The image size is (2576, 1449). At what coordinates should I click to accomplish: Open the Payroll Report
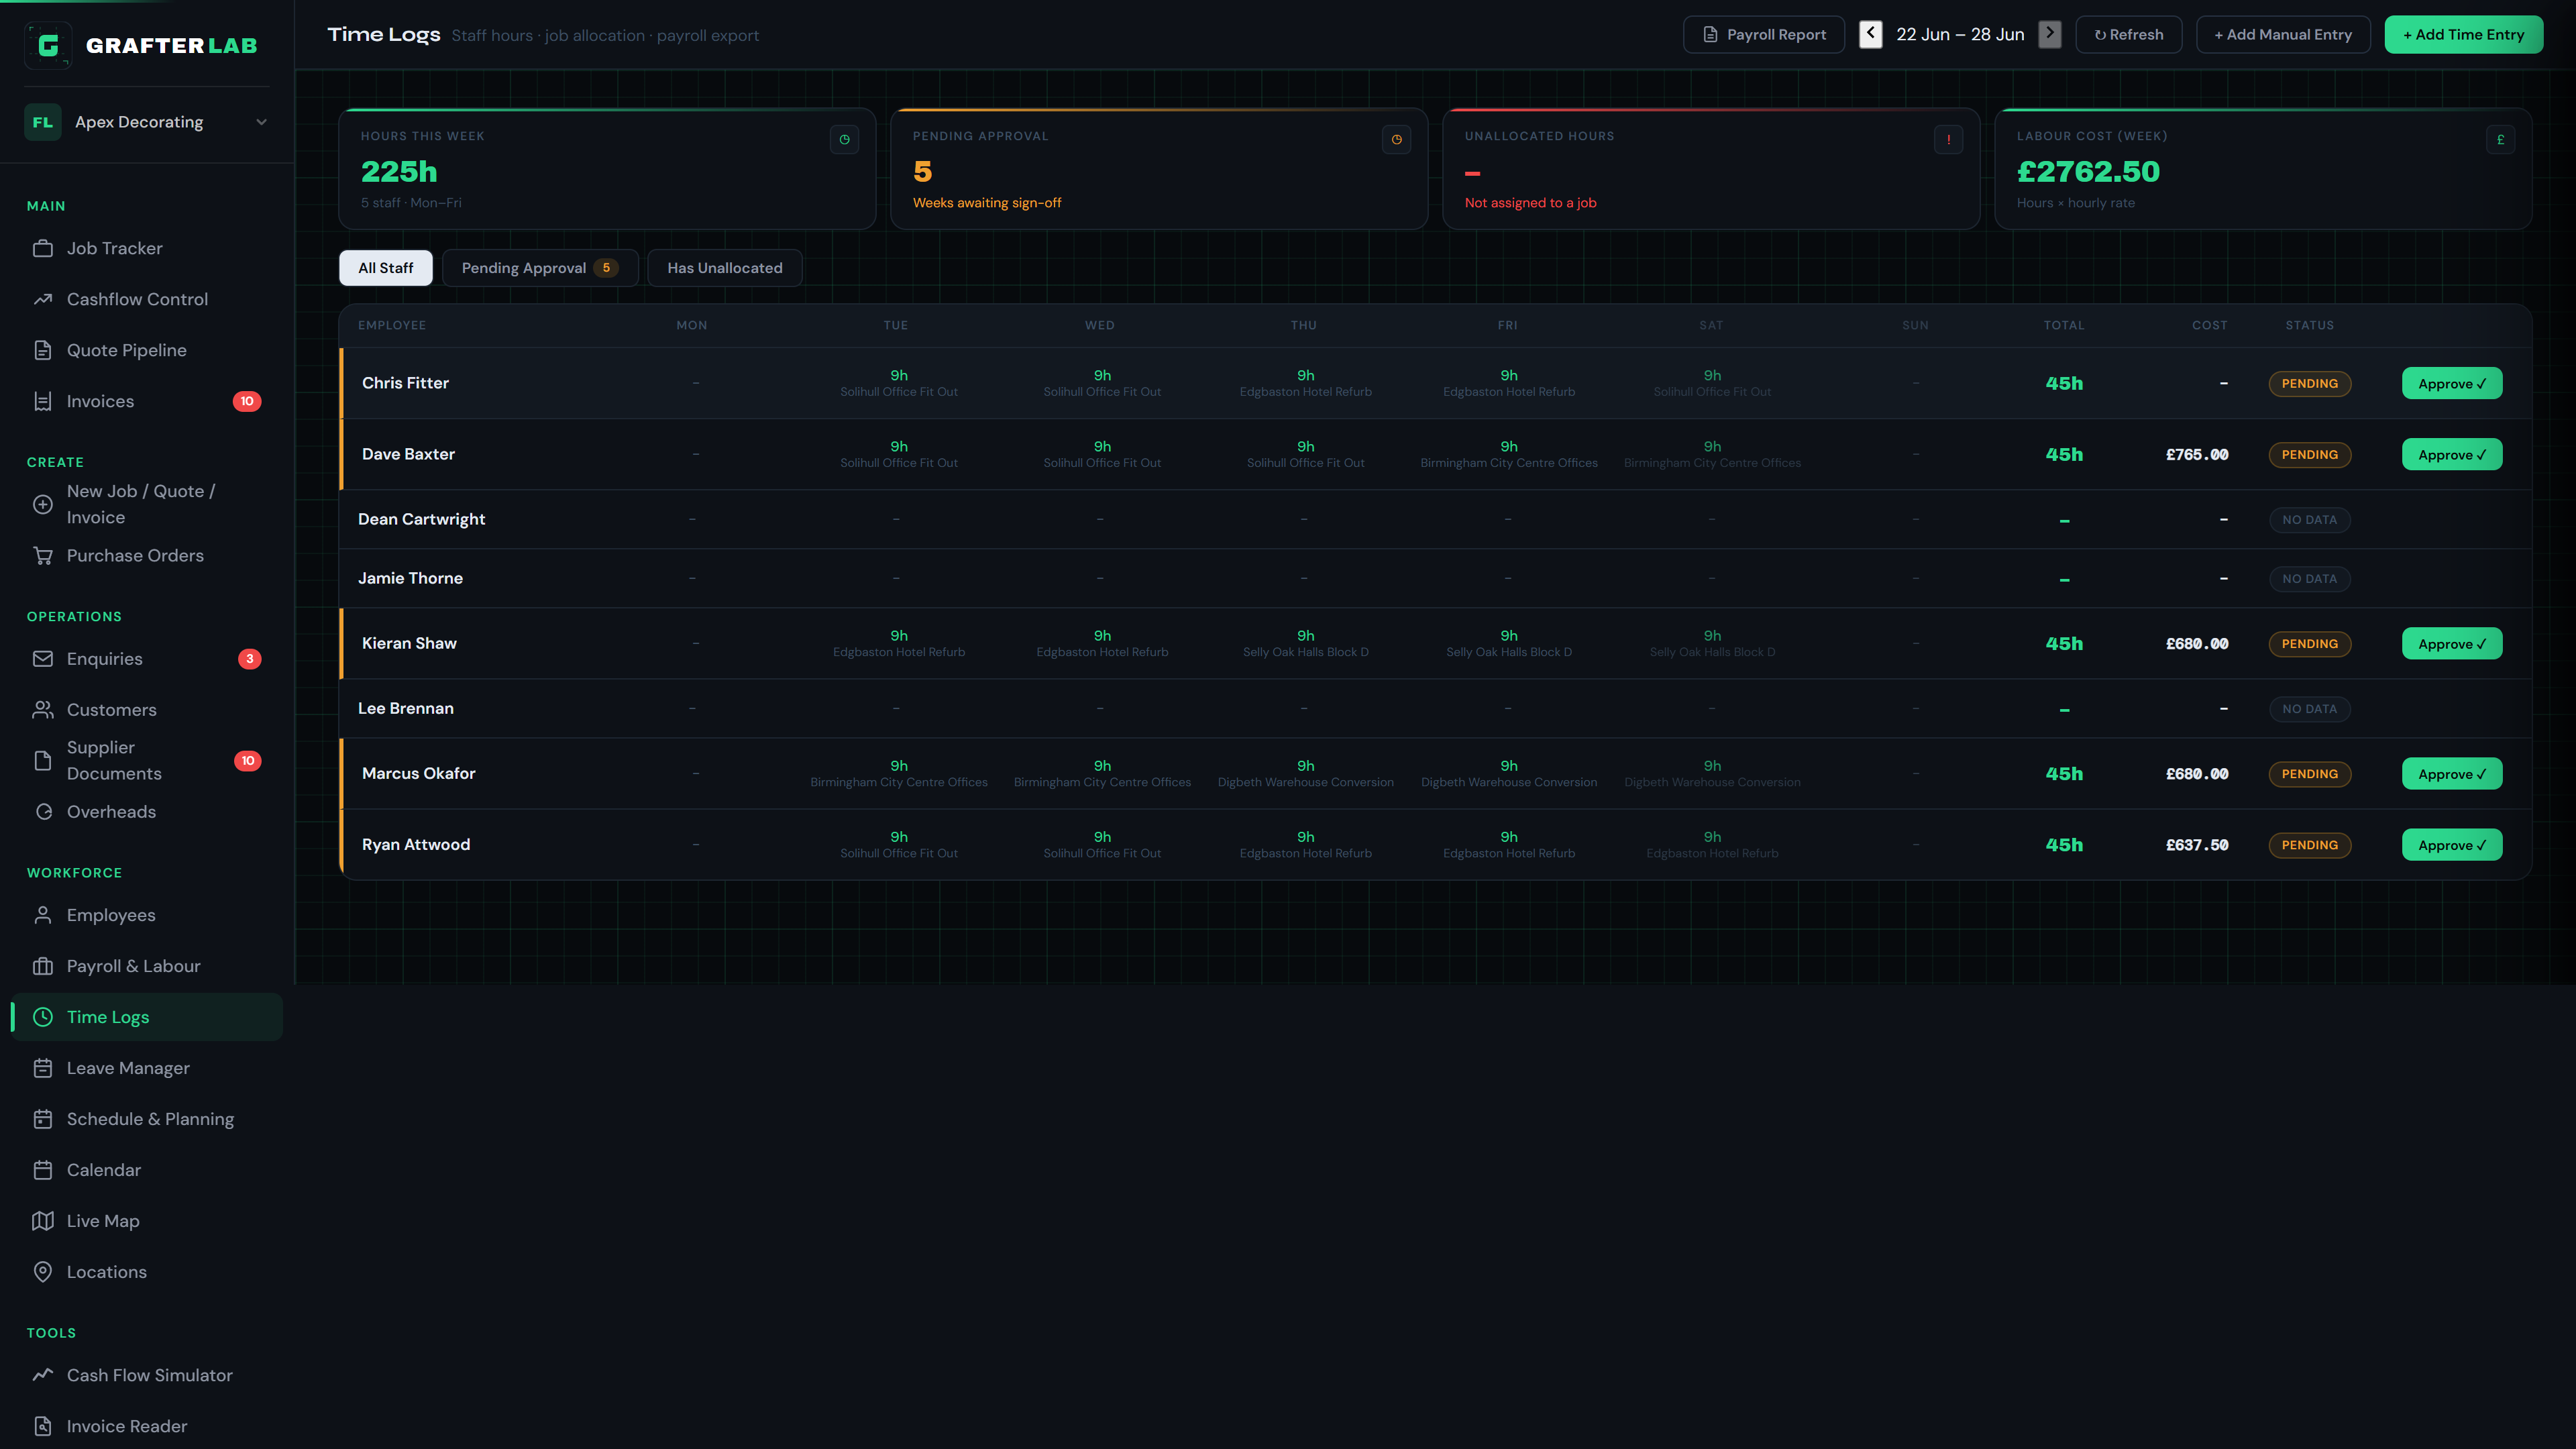tap(1764, 34)
